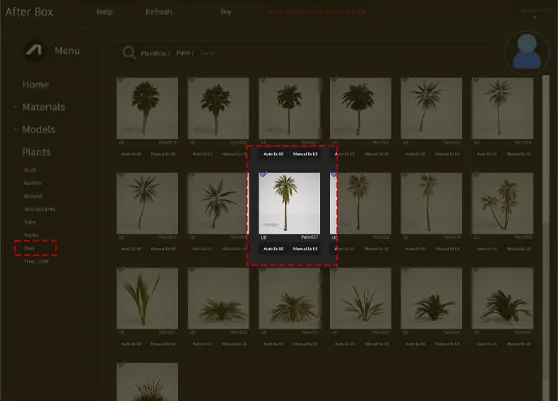
Task: Click Manual Ex UE under Palm027
Action: point(305,249)
